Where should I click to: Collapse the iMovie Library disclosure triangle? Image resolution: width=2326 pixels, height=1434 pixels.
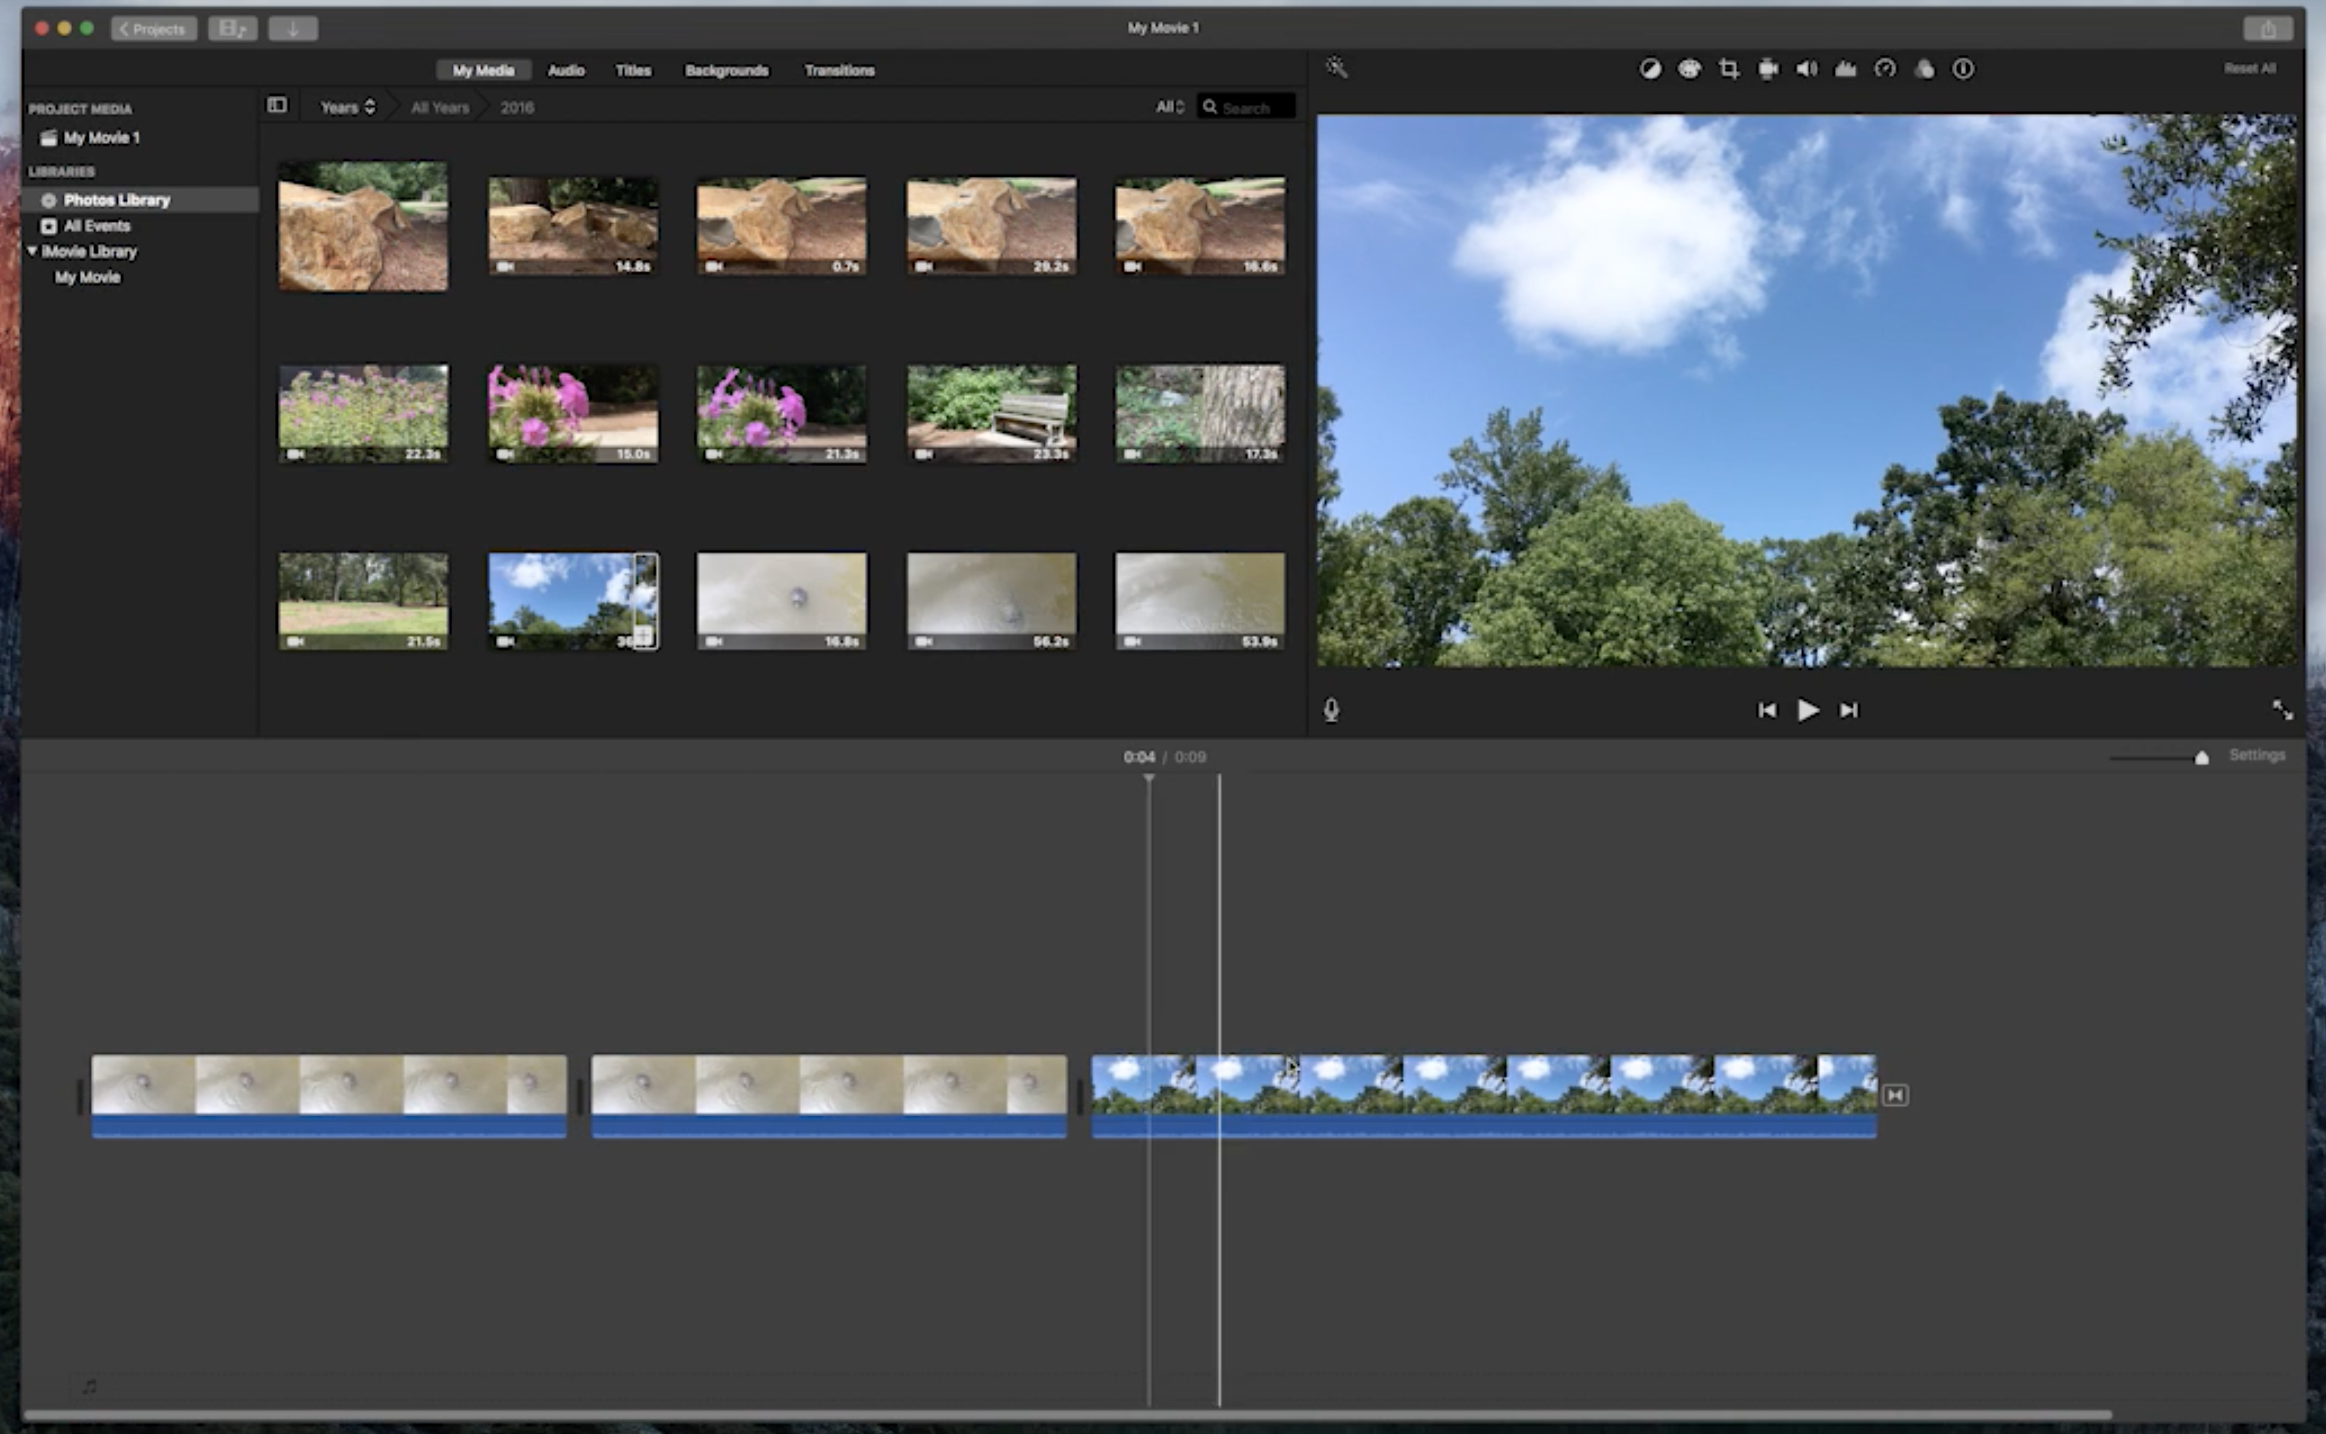pyautogui.click(x=32, y=251)
